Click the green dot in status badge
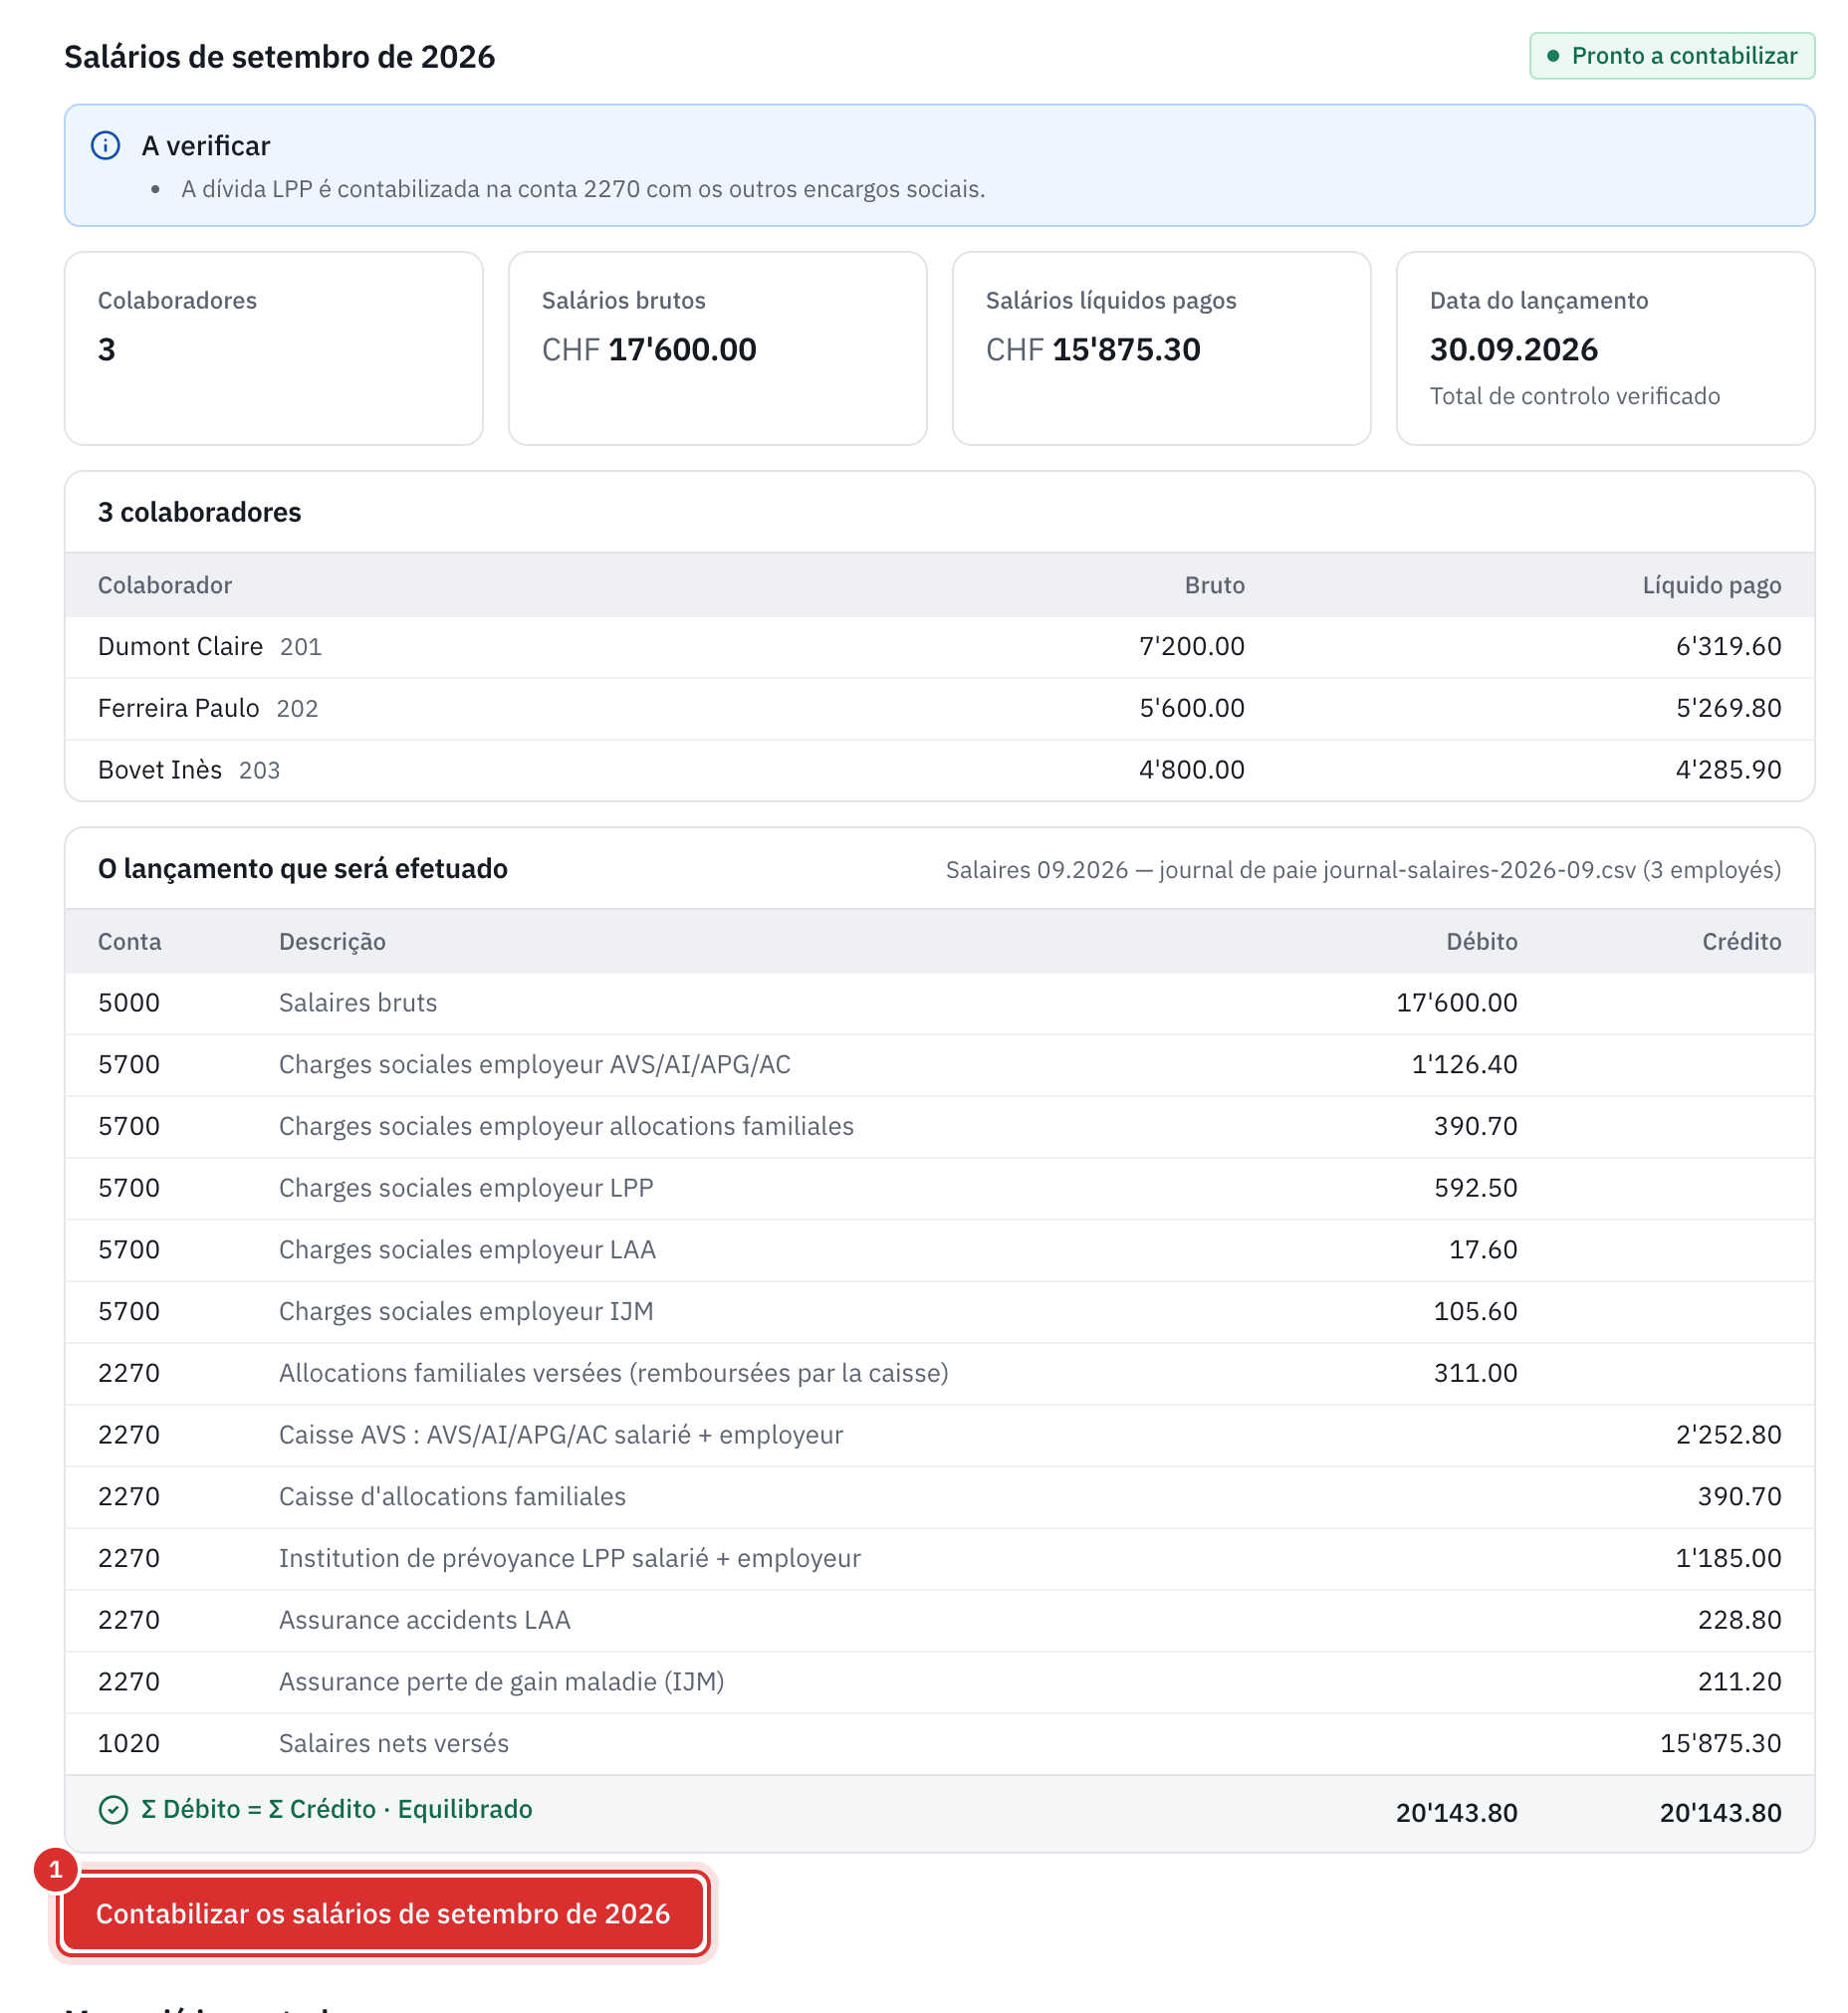 (1553, 56)
